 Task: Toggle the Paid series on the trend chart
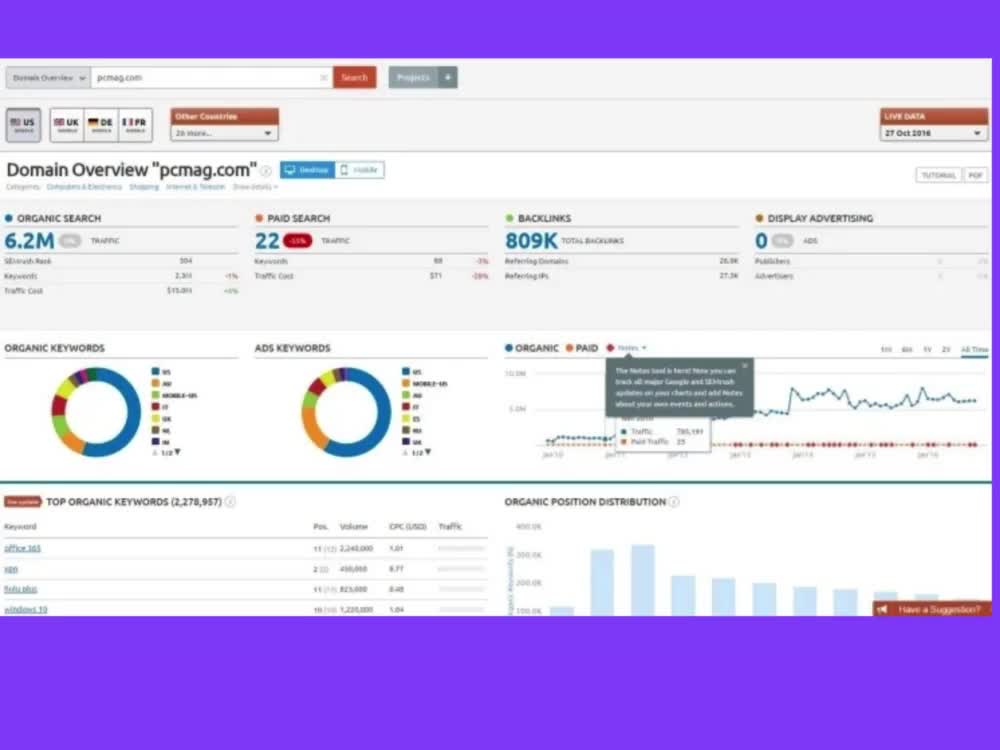pyautogui.click(x=582, y=348)
